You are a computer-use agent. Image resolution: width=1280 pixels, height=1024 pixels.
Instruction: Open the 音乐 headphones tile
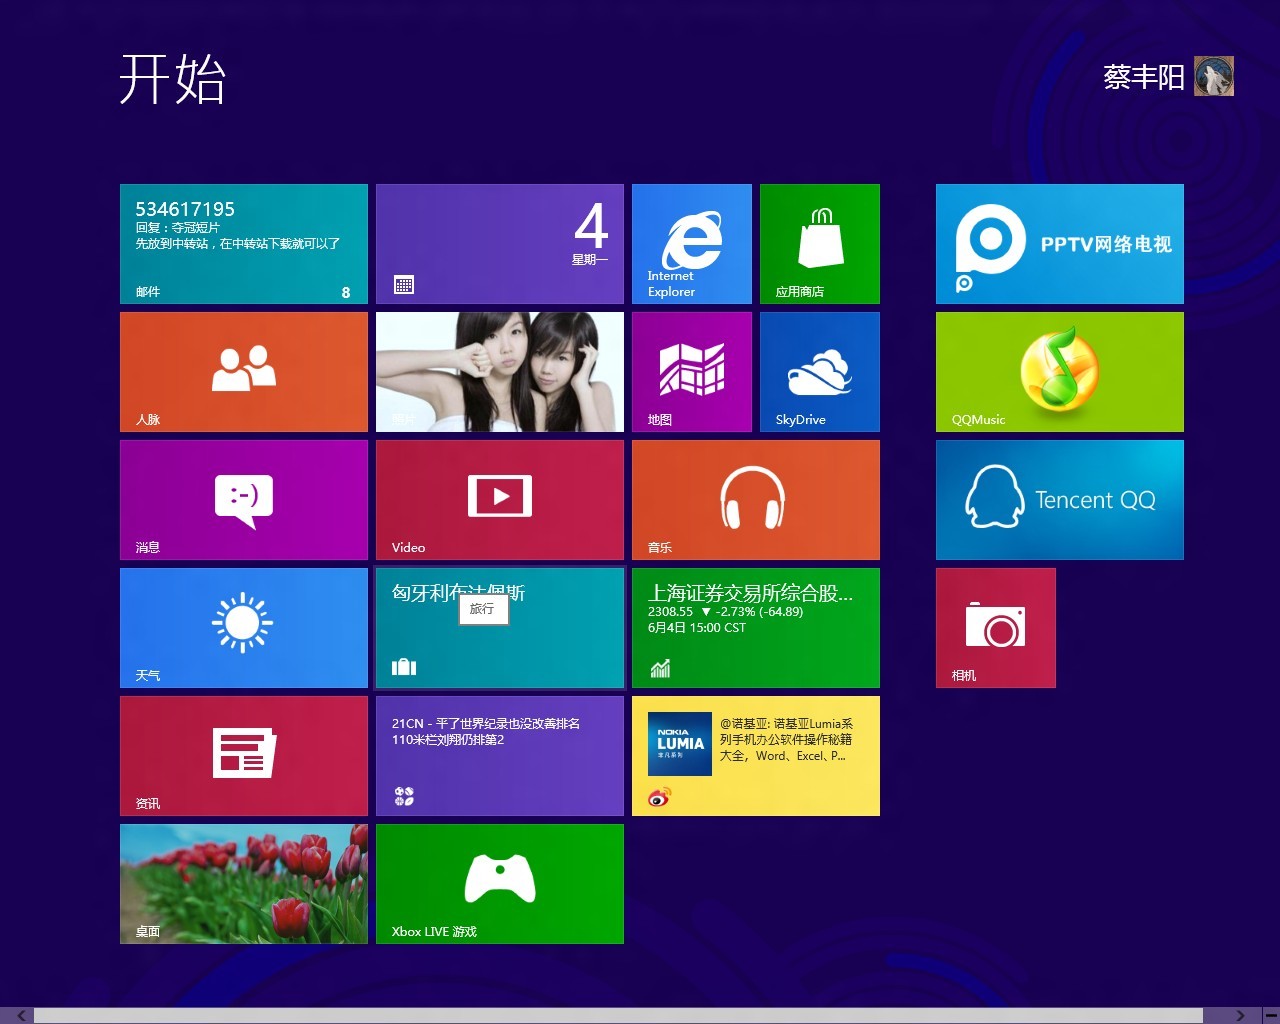point(756,500)
